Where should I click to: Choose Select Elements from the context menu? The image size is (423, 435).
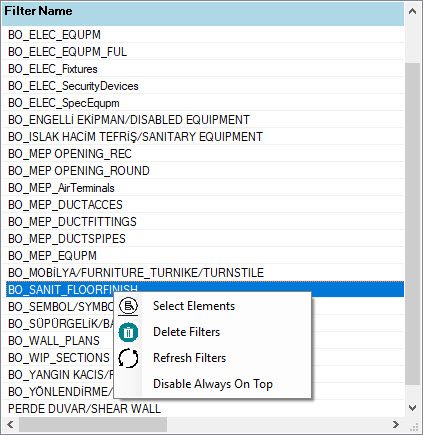pos(194,306)
